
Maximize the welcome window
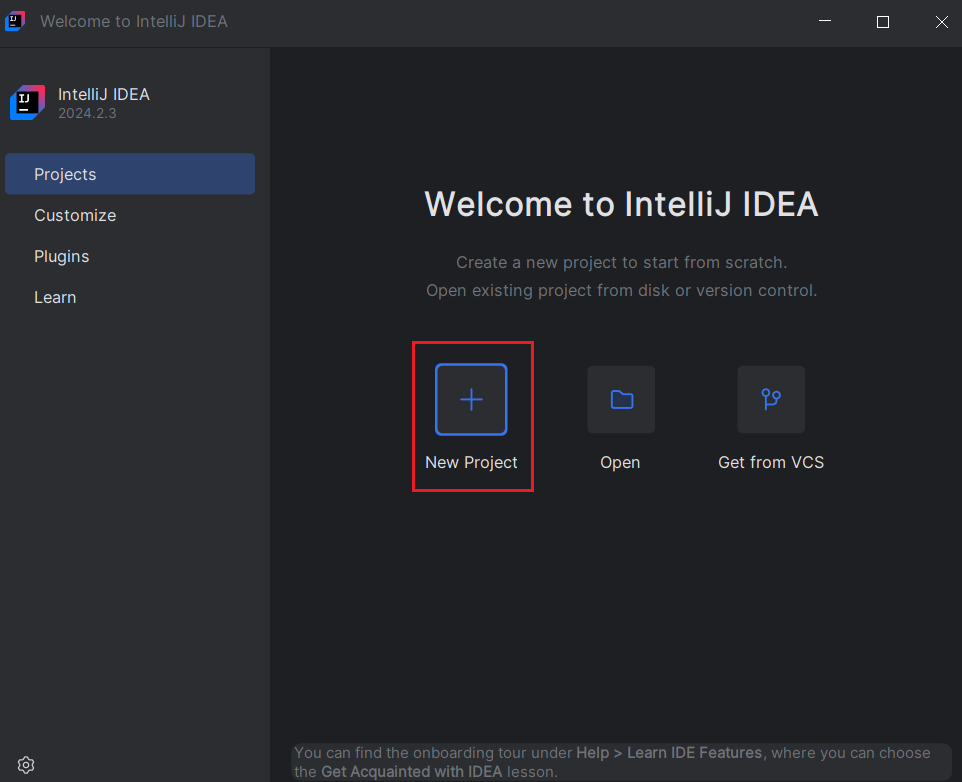point(883,22)
